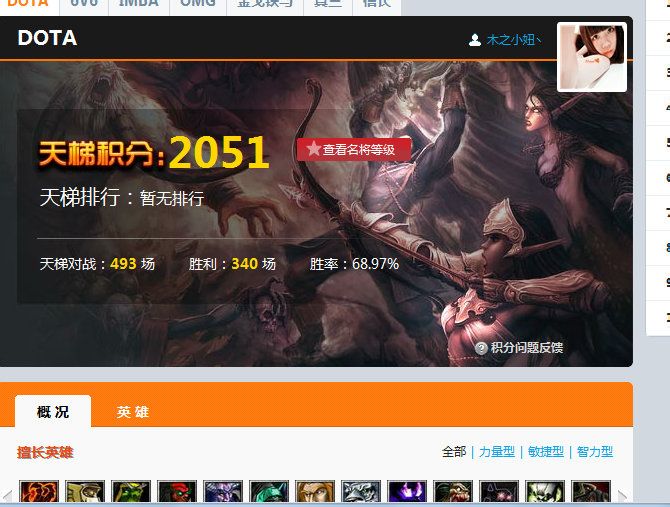This screenshot has height=507, width=670.
Task: Click the DOTA title in black header
Action: [47, 38]
